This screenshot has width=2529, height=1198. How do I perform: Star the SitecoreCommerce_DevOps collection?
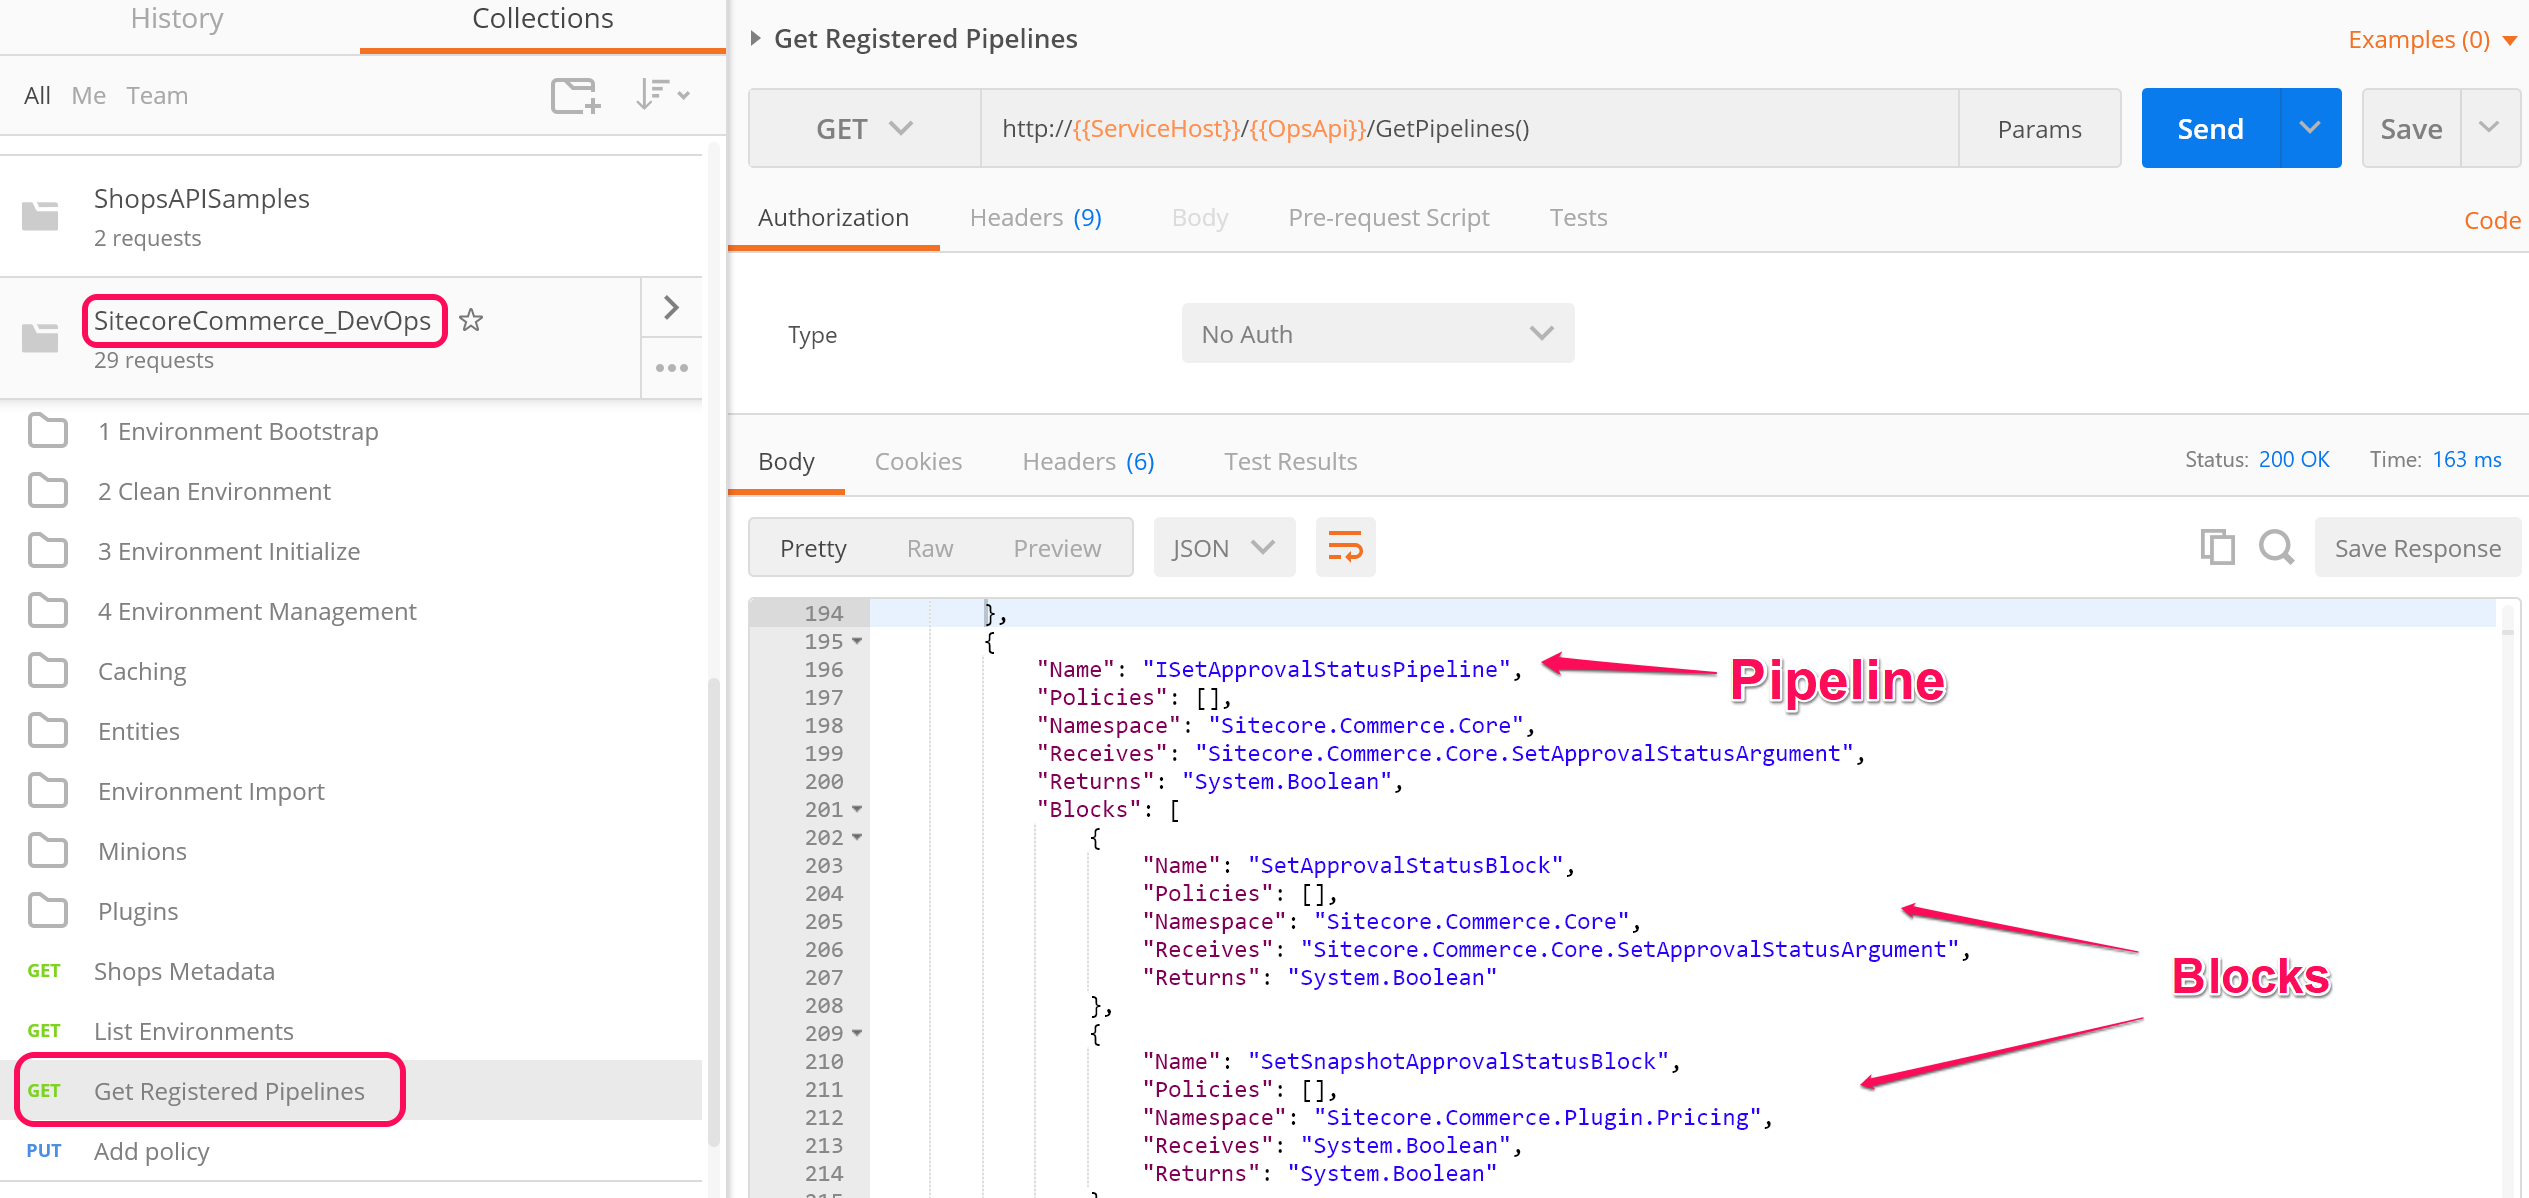470,320
